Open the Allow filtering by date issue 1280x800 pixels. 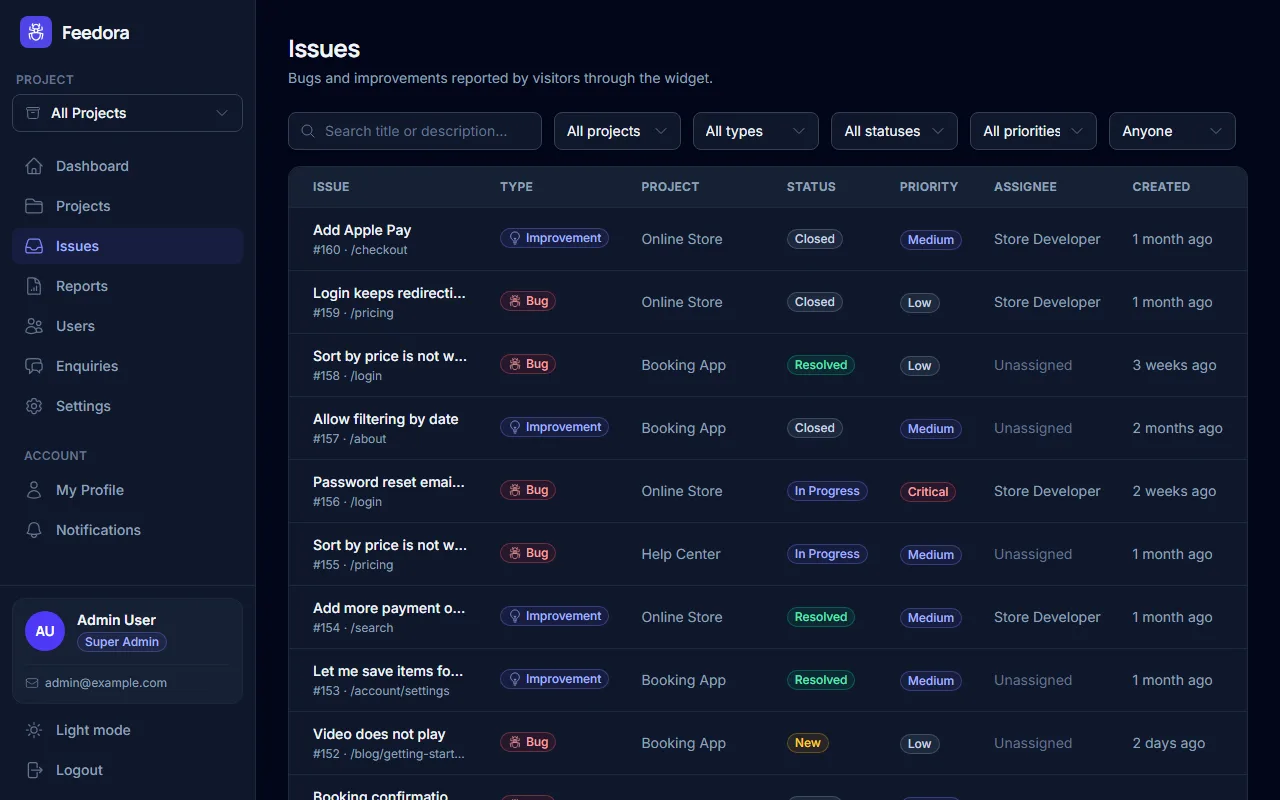click(386, 419)
